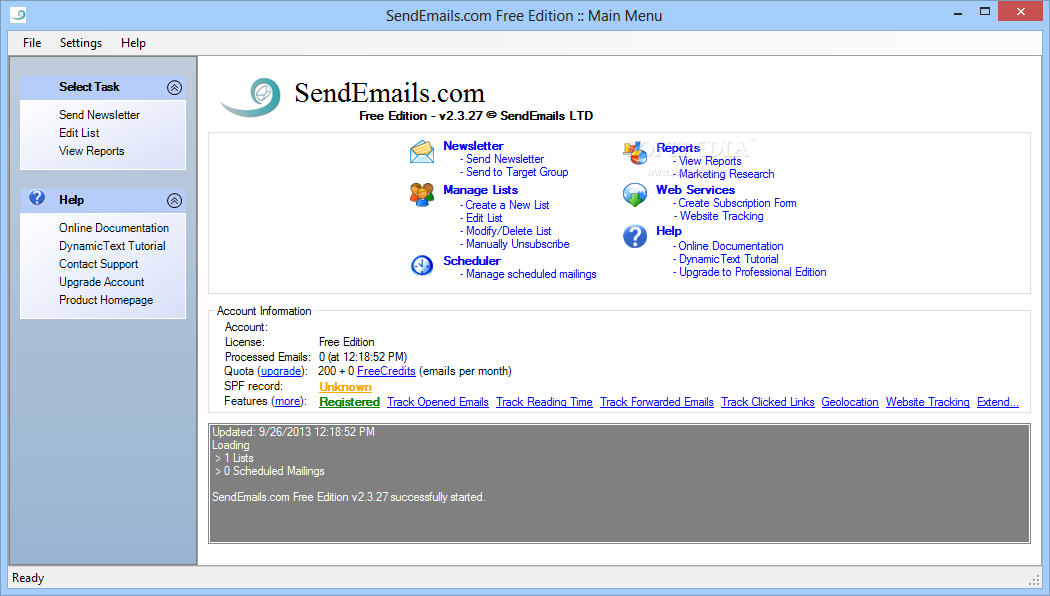The height and width of the screenshot is (596, 1050).
Task: Minimize the SendEmails.com window
Action: 958,13
